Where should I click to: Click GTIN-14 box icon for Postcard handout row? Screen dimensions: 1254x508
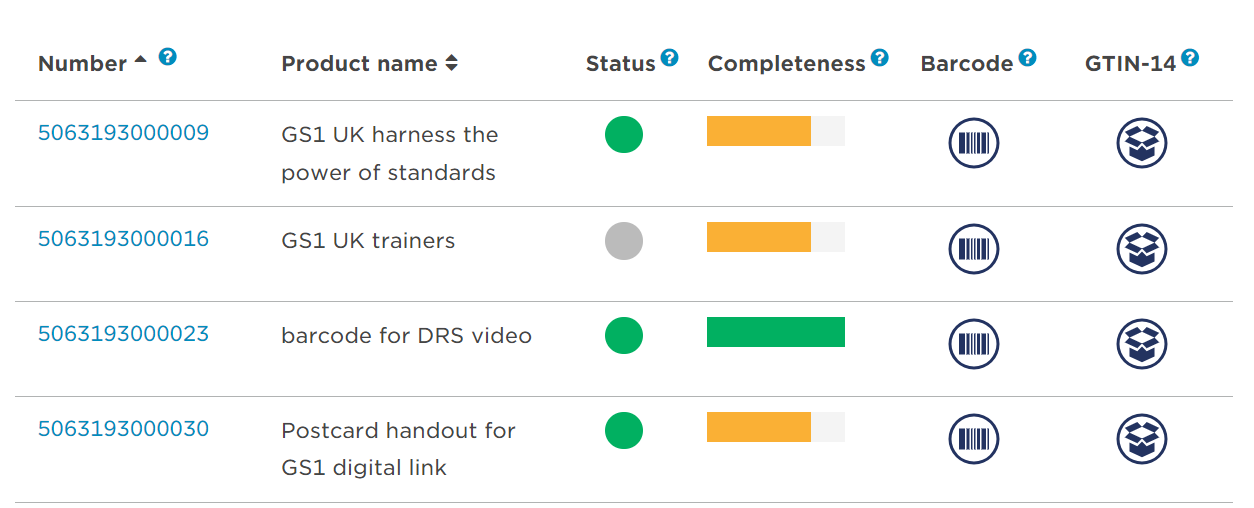(x=1141, y=439)
